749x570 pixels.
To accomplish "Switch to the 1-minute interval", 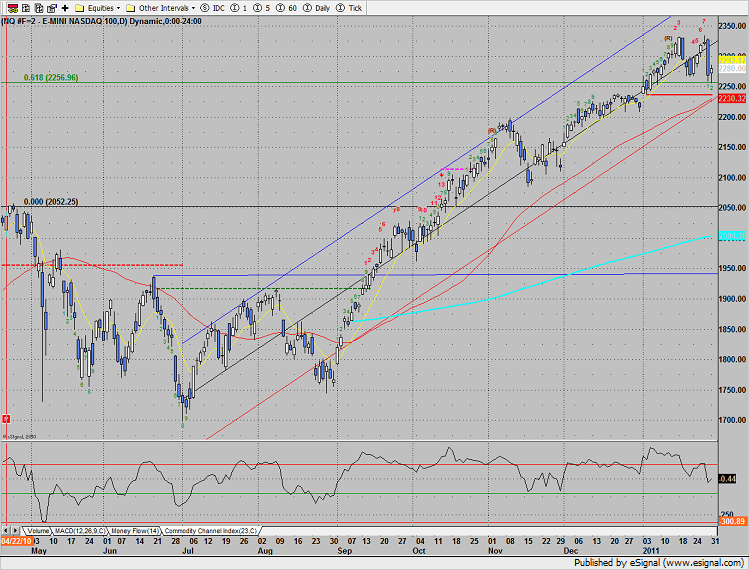I will (239, 8).
